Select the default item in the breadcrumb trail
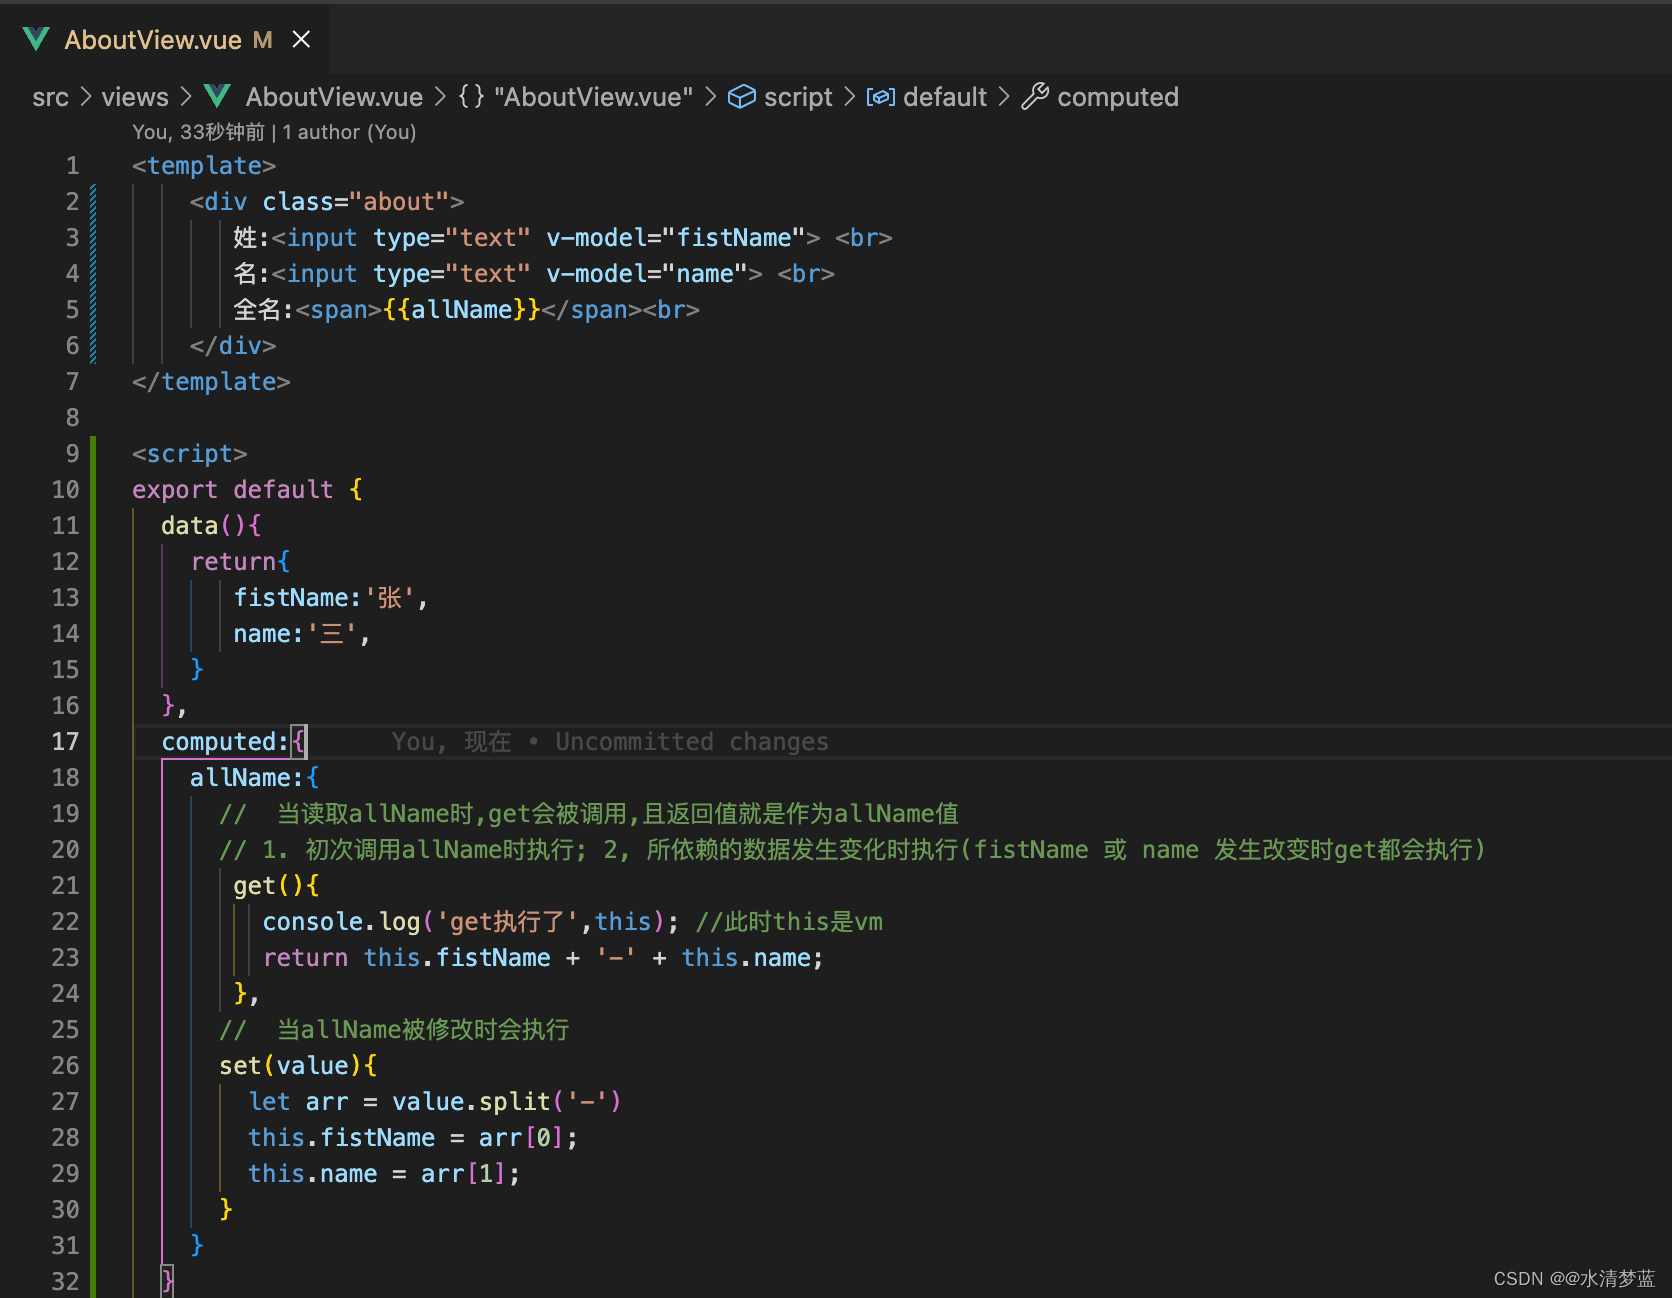Image resolution: width=1672 pixels, height=1298 pixels. pos(944,96)
